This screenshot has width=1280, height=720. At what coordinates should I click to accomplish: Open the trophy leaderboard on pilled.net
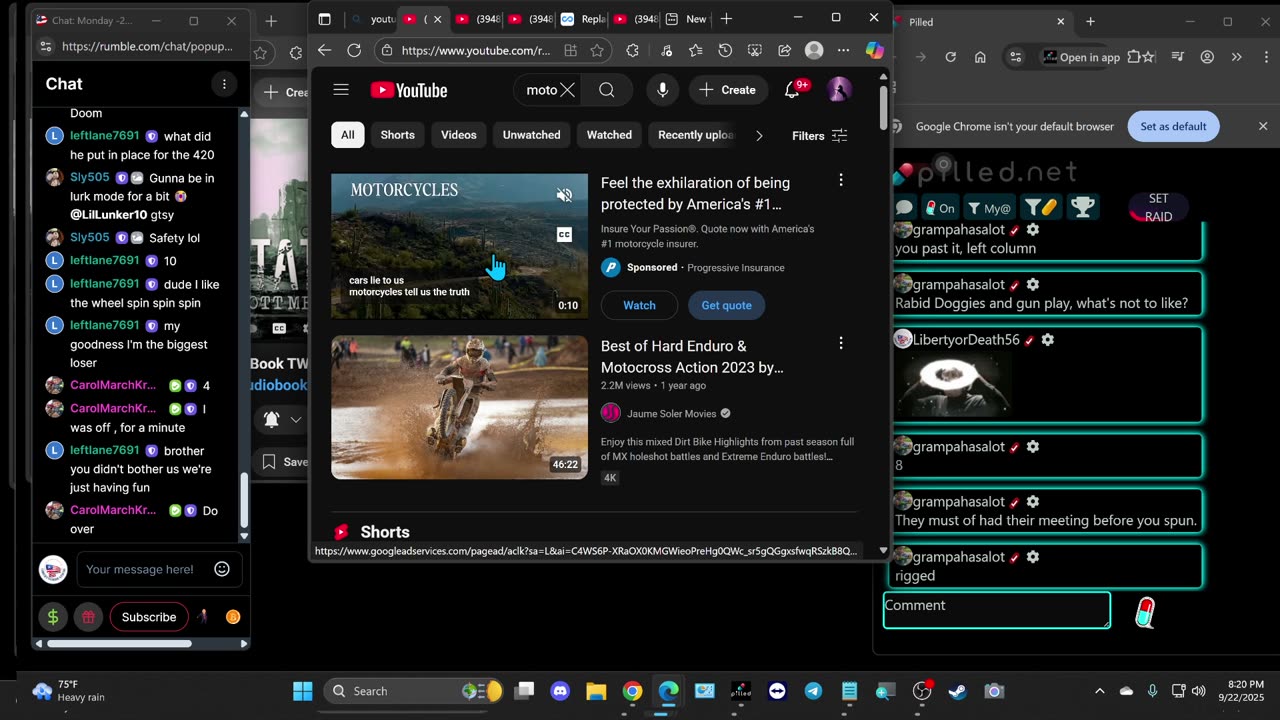(1081, 207)
